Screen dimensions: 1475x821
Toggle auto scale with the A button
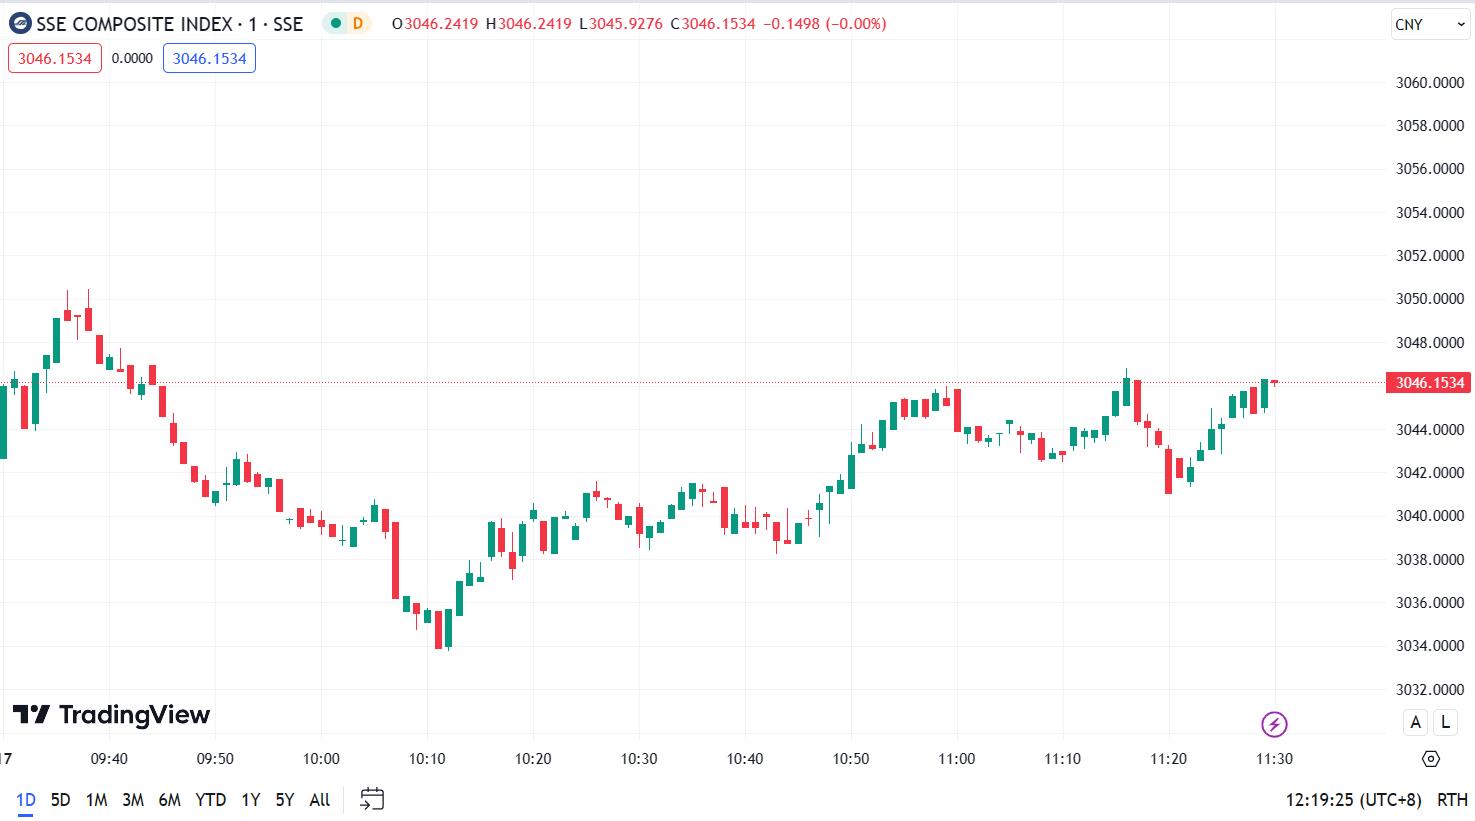tap(1415, 722)
